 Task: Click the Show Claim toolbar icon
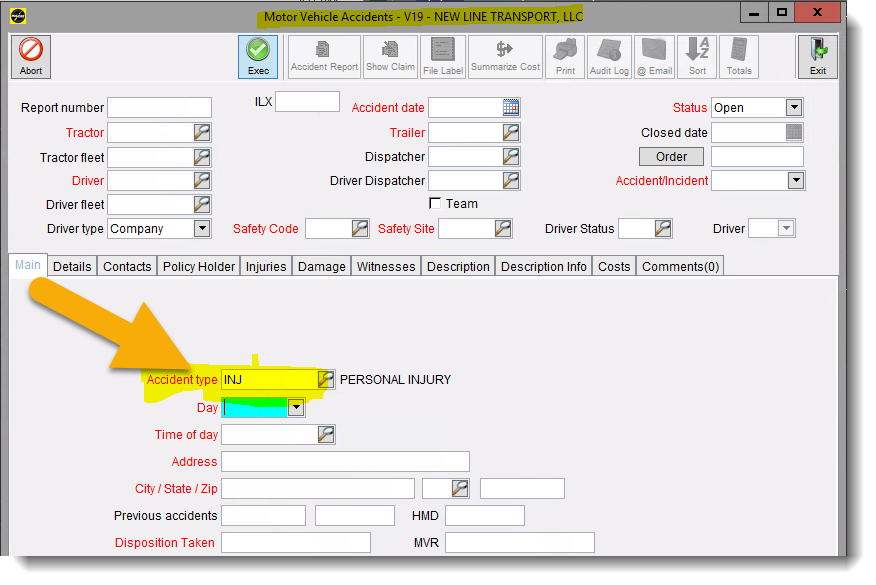[390, 56]
